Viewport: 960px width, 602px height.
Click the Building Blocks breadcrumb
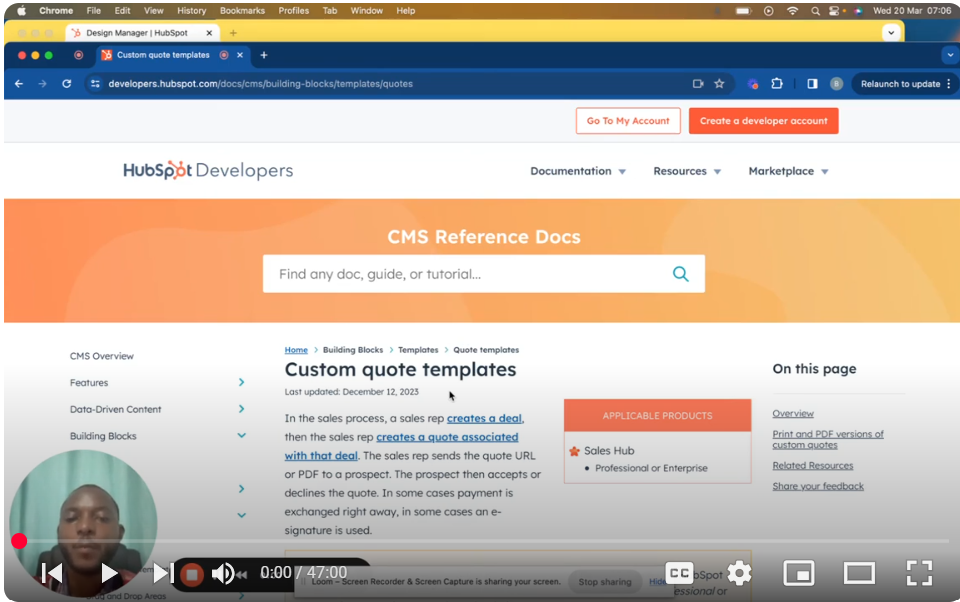tap(353, 350)
